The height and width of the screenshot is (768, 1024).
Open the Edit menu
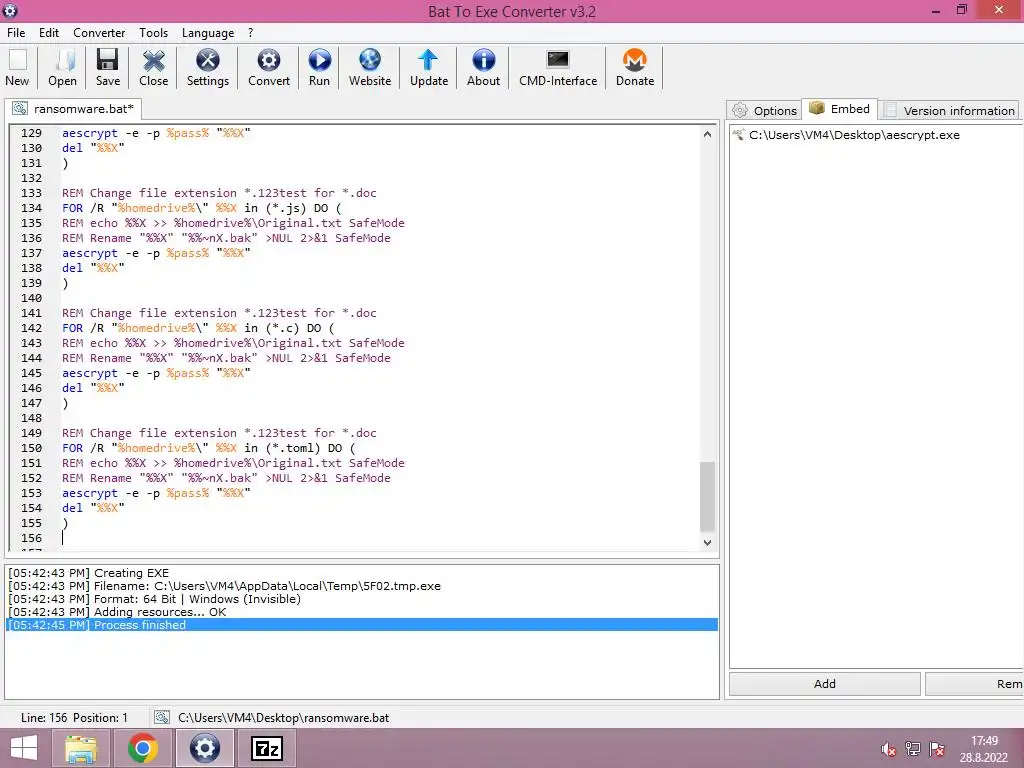[x=48, y=33]
